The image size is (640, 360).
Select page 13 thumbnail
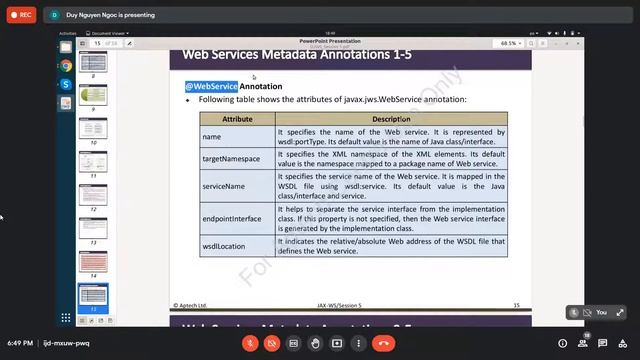93,228
